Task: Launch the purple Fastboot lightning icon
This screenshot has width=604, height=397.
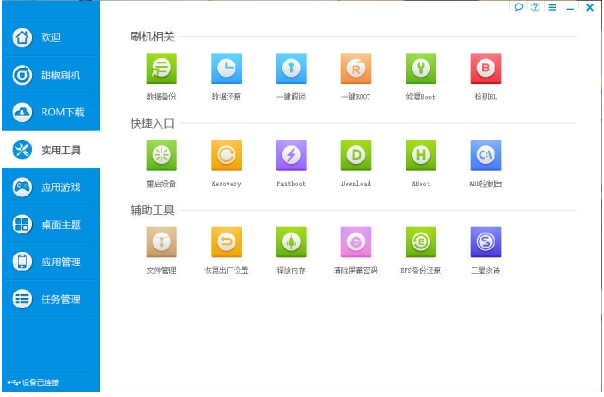Action: tap(291, 155)
